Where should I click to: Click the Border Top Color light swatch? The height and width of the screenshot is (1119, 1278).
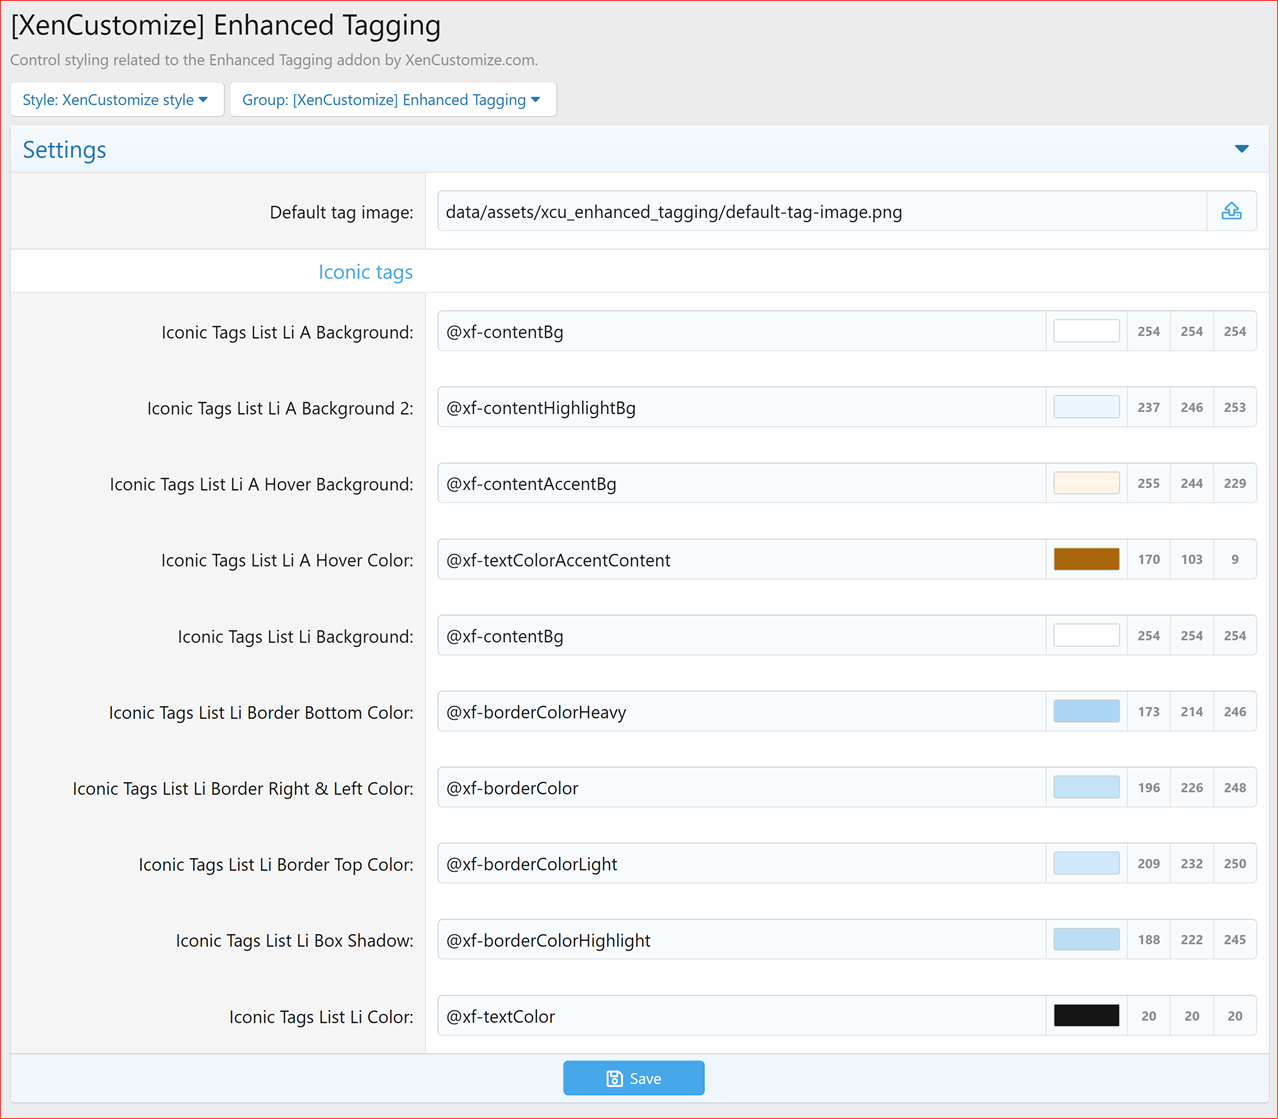1086,863
